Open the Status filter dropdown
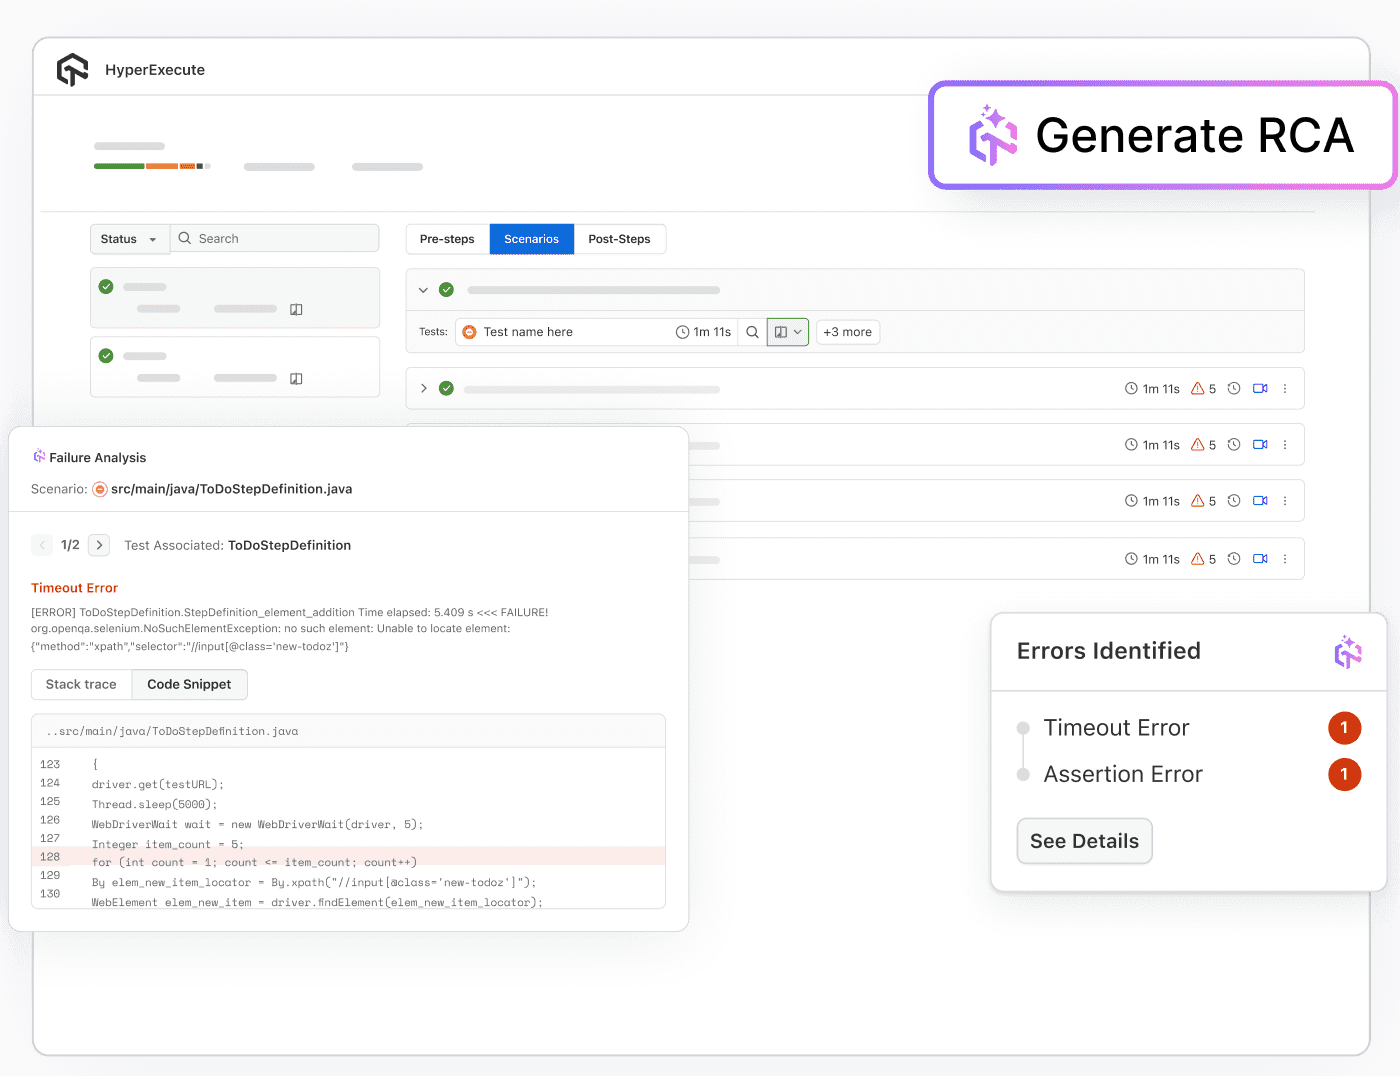The height and width of the screenshot is (1076, 1400). point(129,239)
